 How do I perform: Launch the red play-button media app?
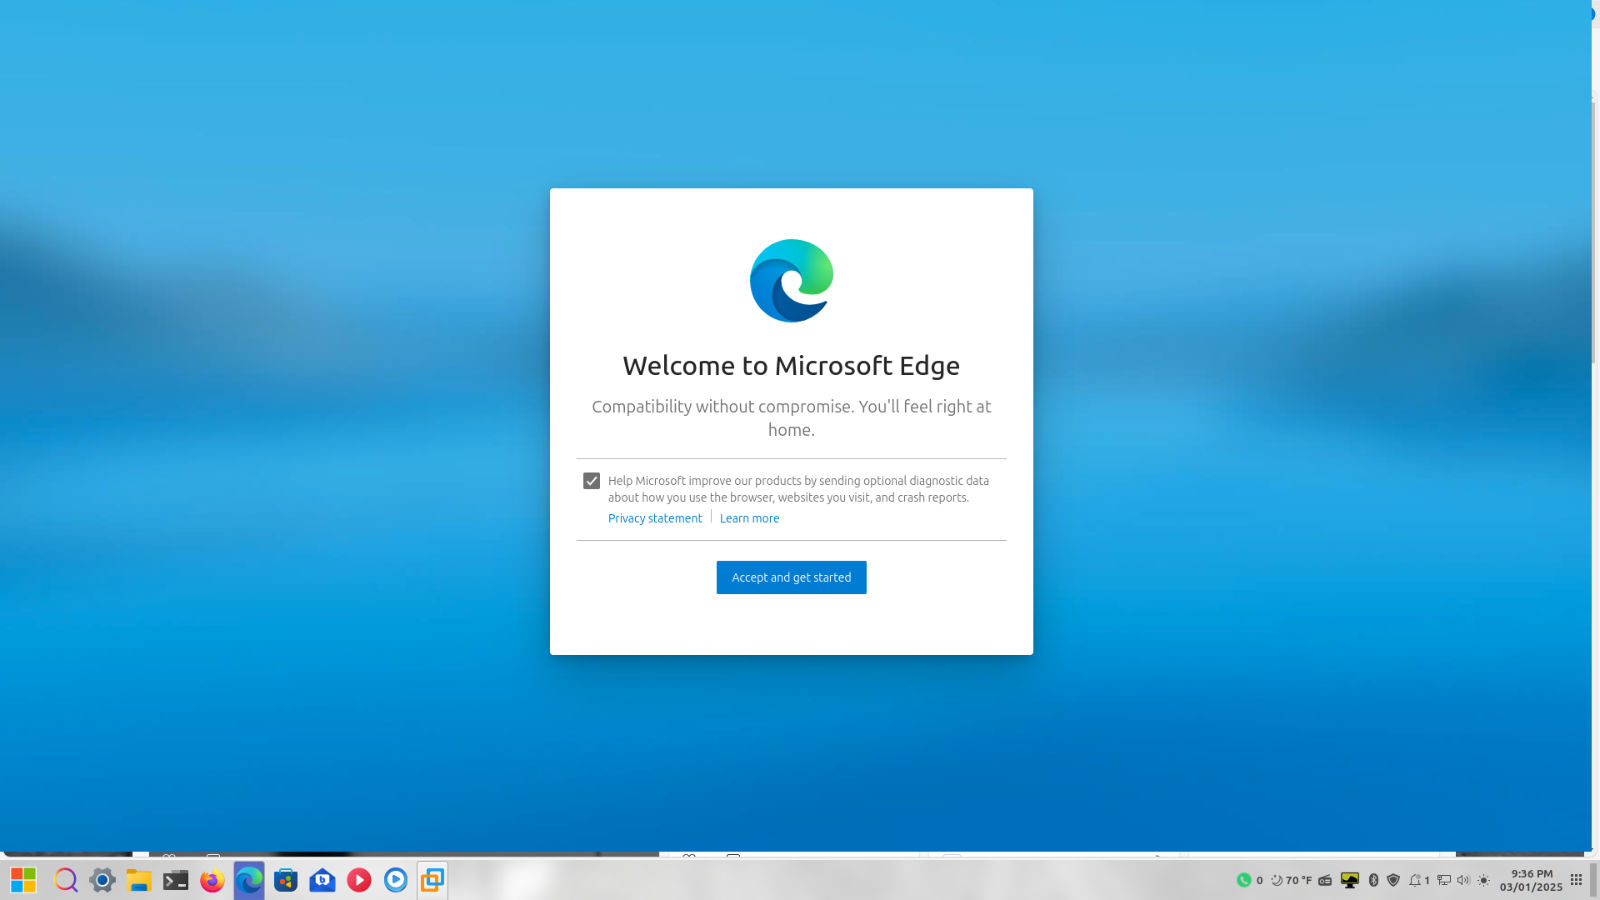coord(359,880)
